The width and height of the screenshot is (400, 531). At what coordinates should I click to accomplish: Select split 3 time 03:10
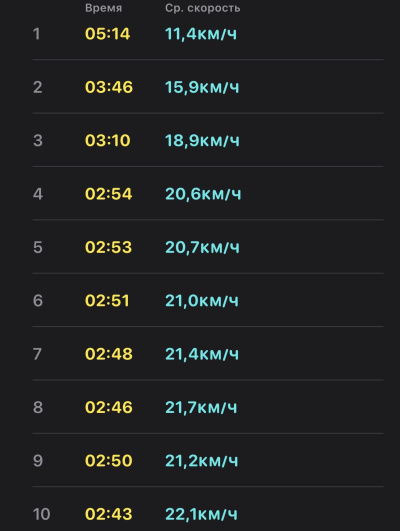coord(107,140)
